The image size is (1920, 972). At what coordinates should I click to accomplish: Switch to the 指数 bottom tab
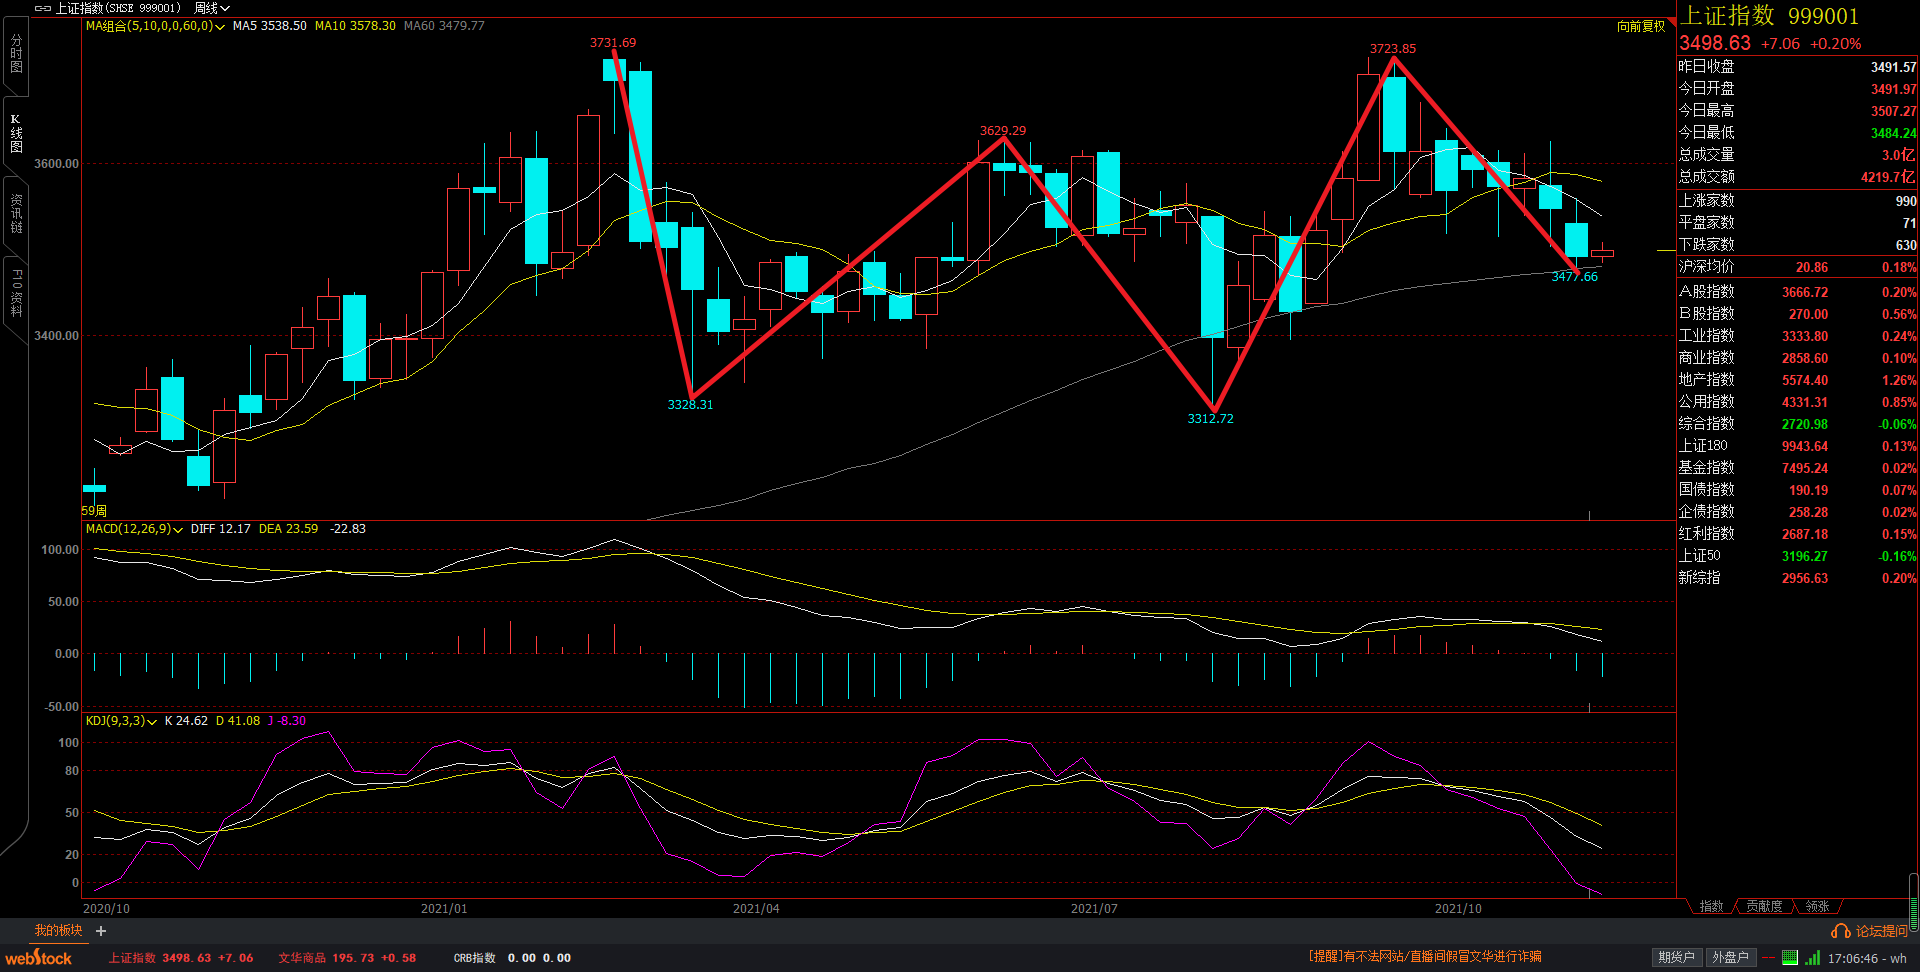(1711, 906)
